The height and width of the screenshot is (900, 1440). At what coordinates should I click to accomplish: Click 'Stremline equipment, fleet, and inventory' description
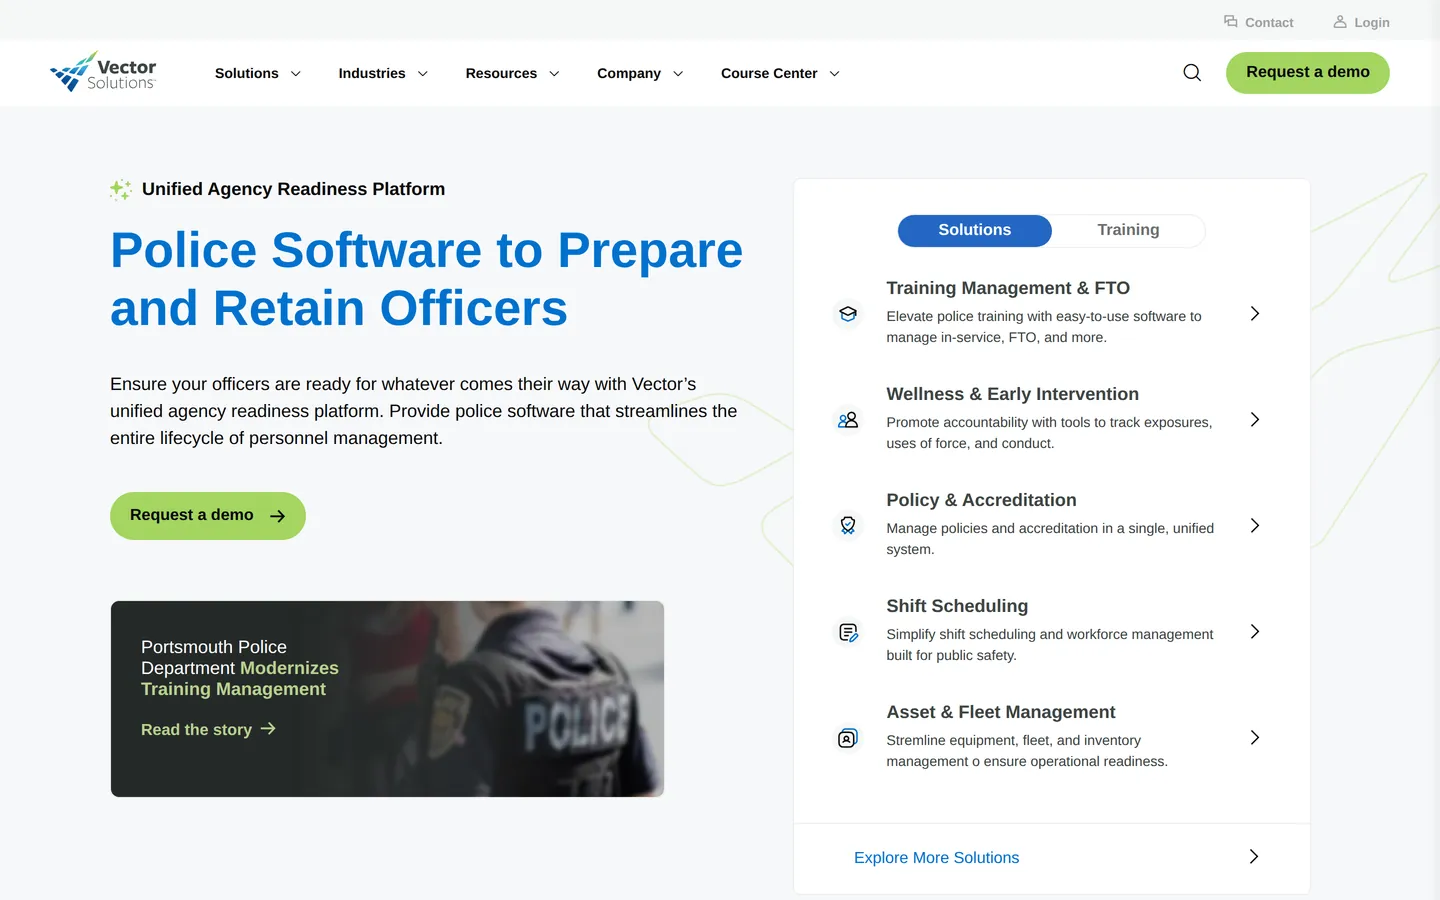[1027, 751]
